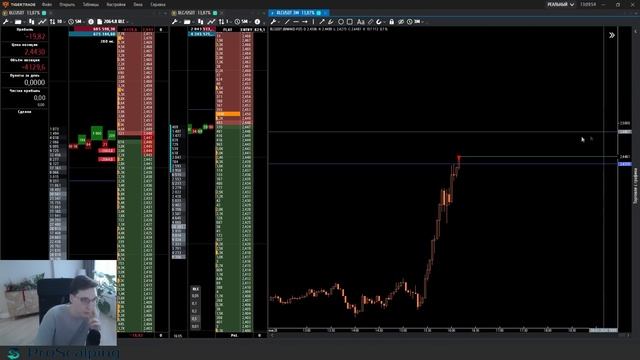Select the arrow drawing tool

point(322,22)
